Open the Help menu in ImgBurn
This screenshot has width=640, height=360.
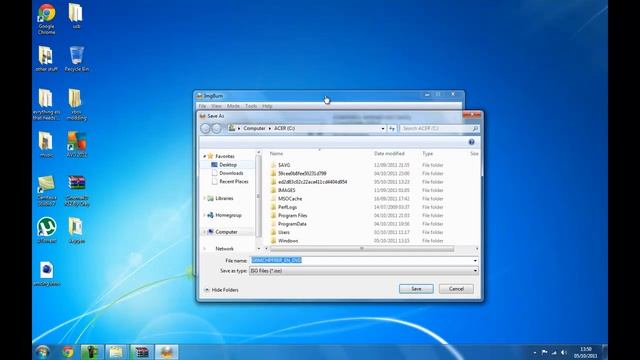pos(267,106)
